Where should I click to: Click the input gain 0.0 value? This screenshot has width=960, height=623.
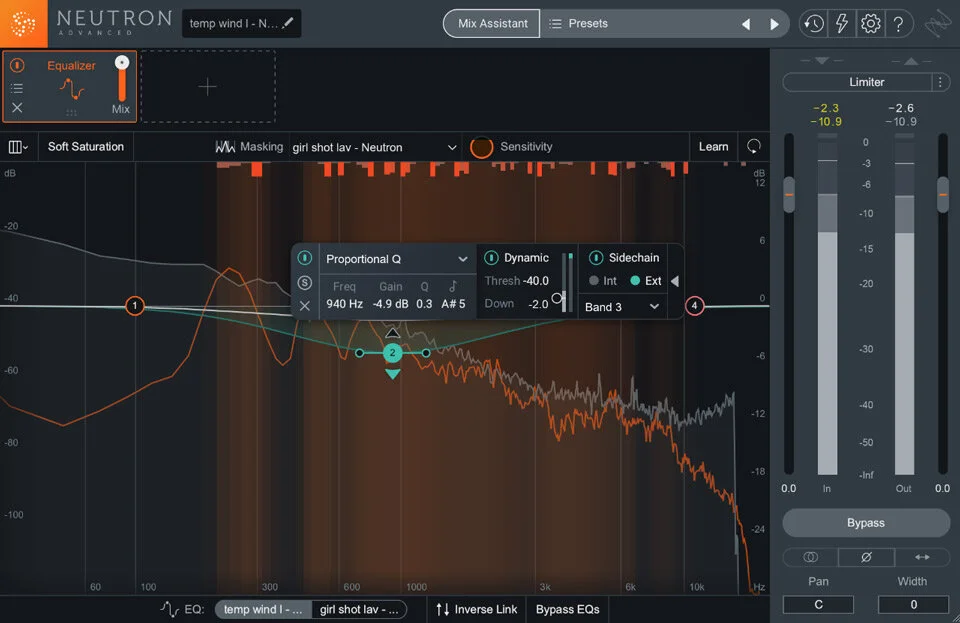coord(789,488)
